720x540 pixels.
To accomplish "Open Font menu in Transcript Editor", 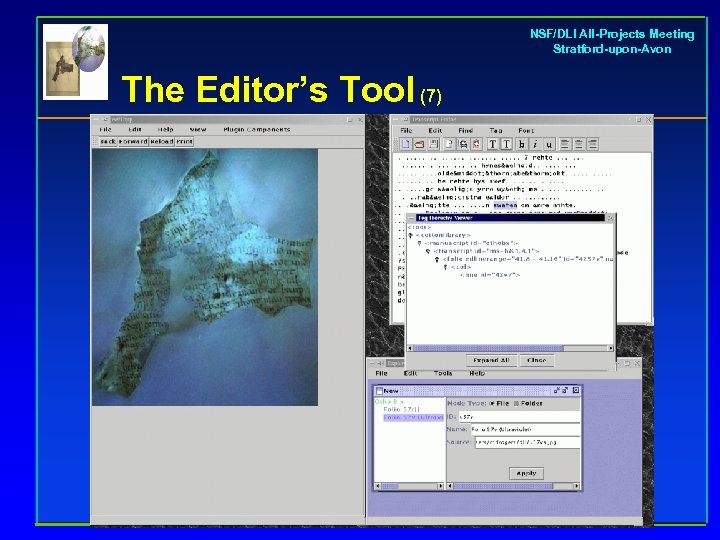I will (526, 130).
